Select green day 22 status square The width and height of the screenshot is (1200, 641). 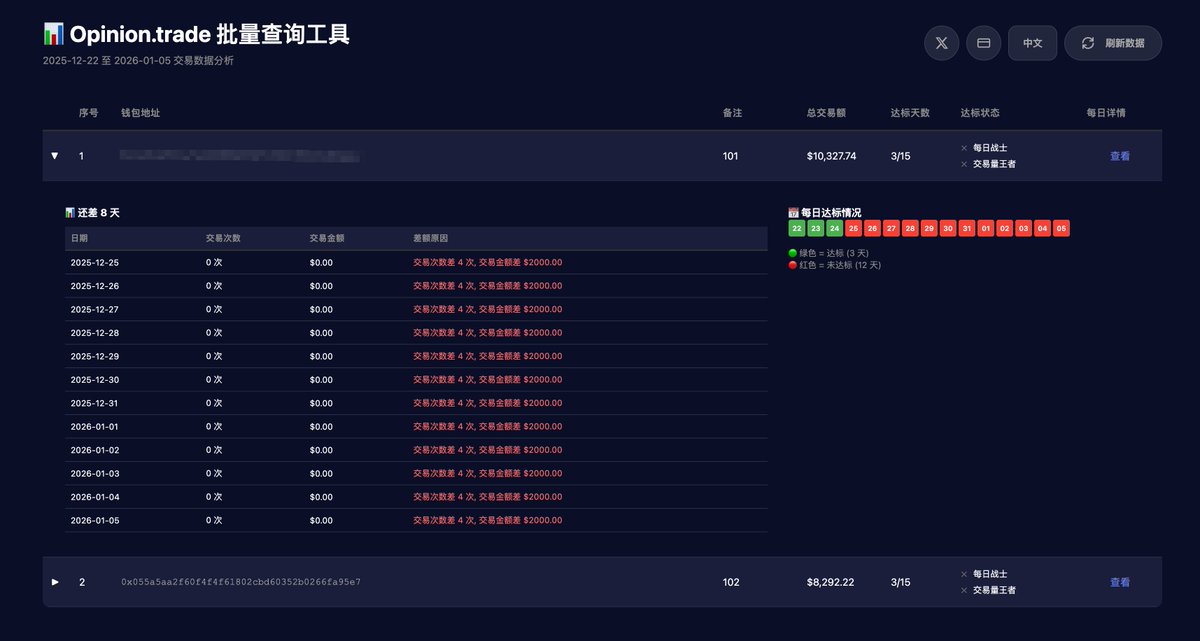click(x=797, y=228)
